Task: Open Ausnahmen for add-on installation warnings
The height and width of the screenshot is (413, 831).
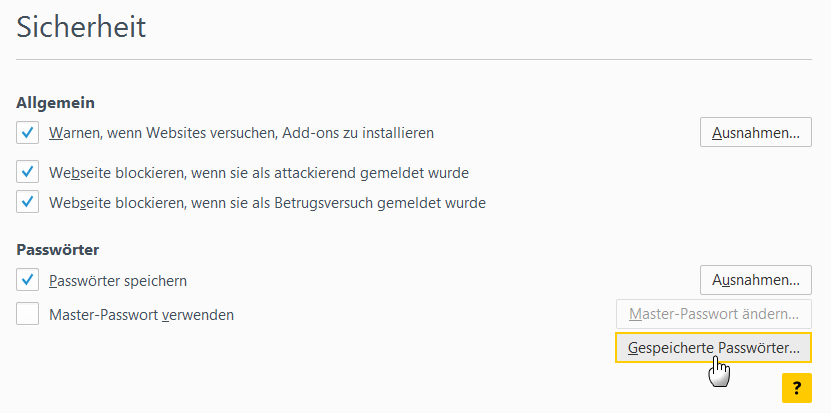Action: pyautogui.click(x=756, y=132)
